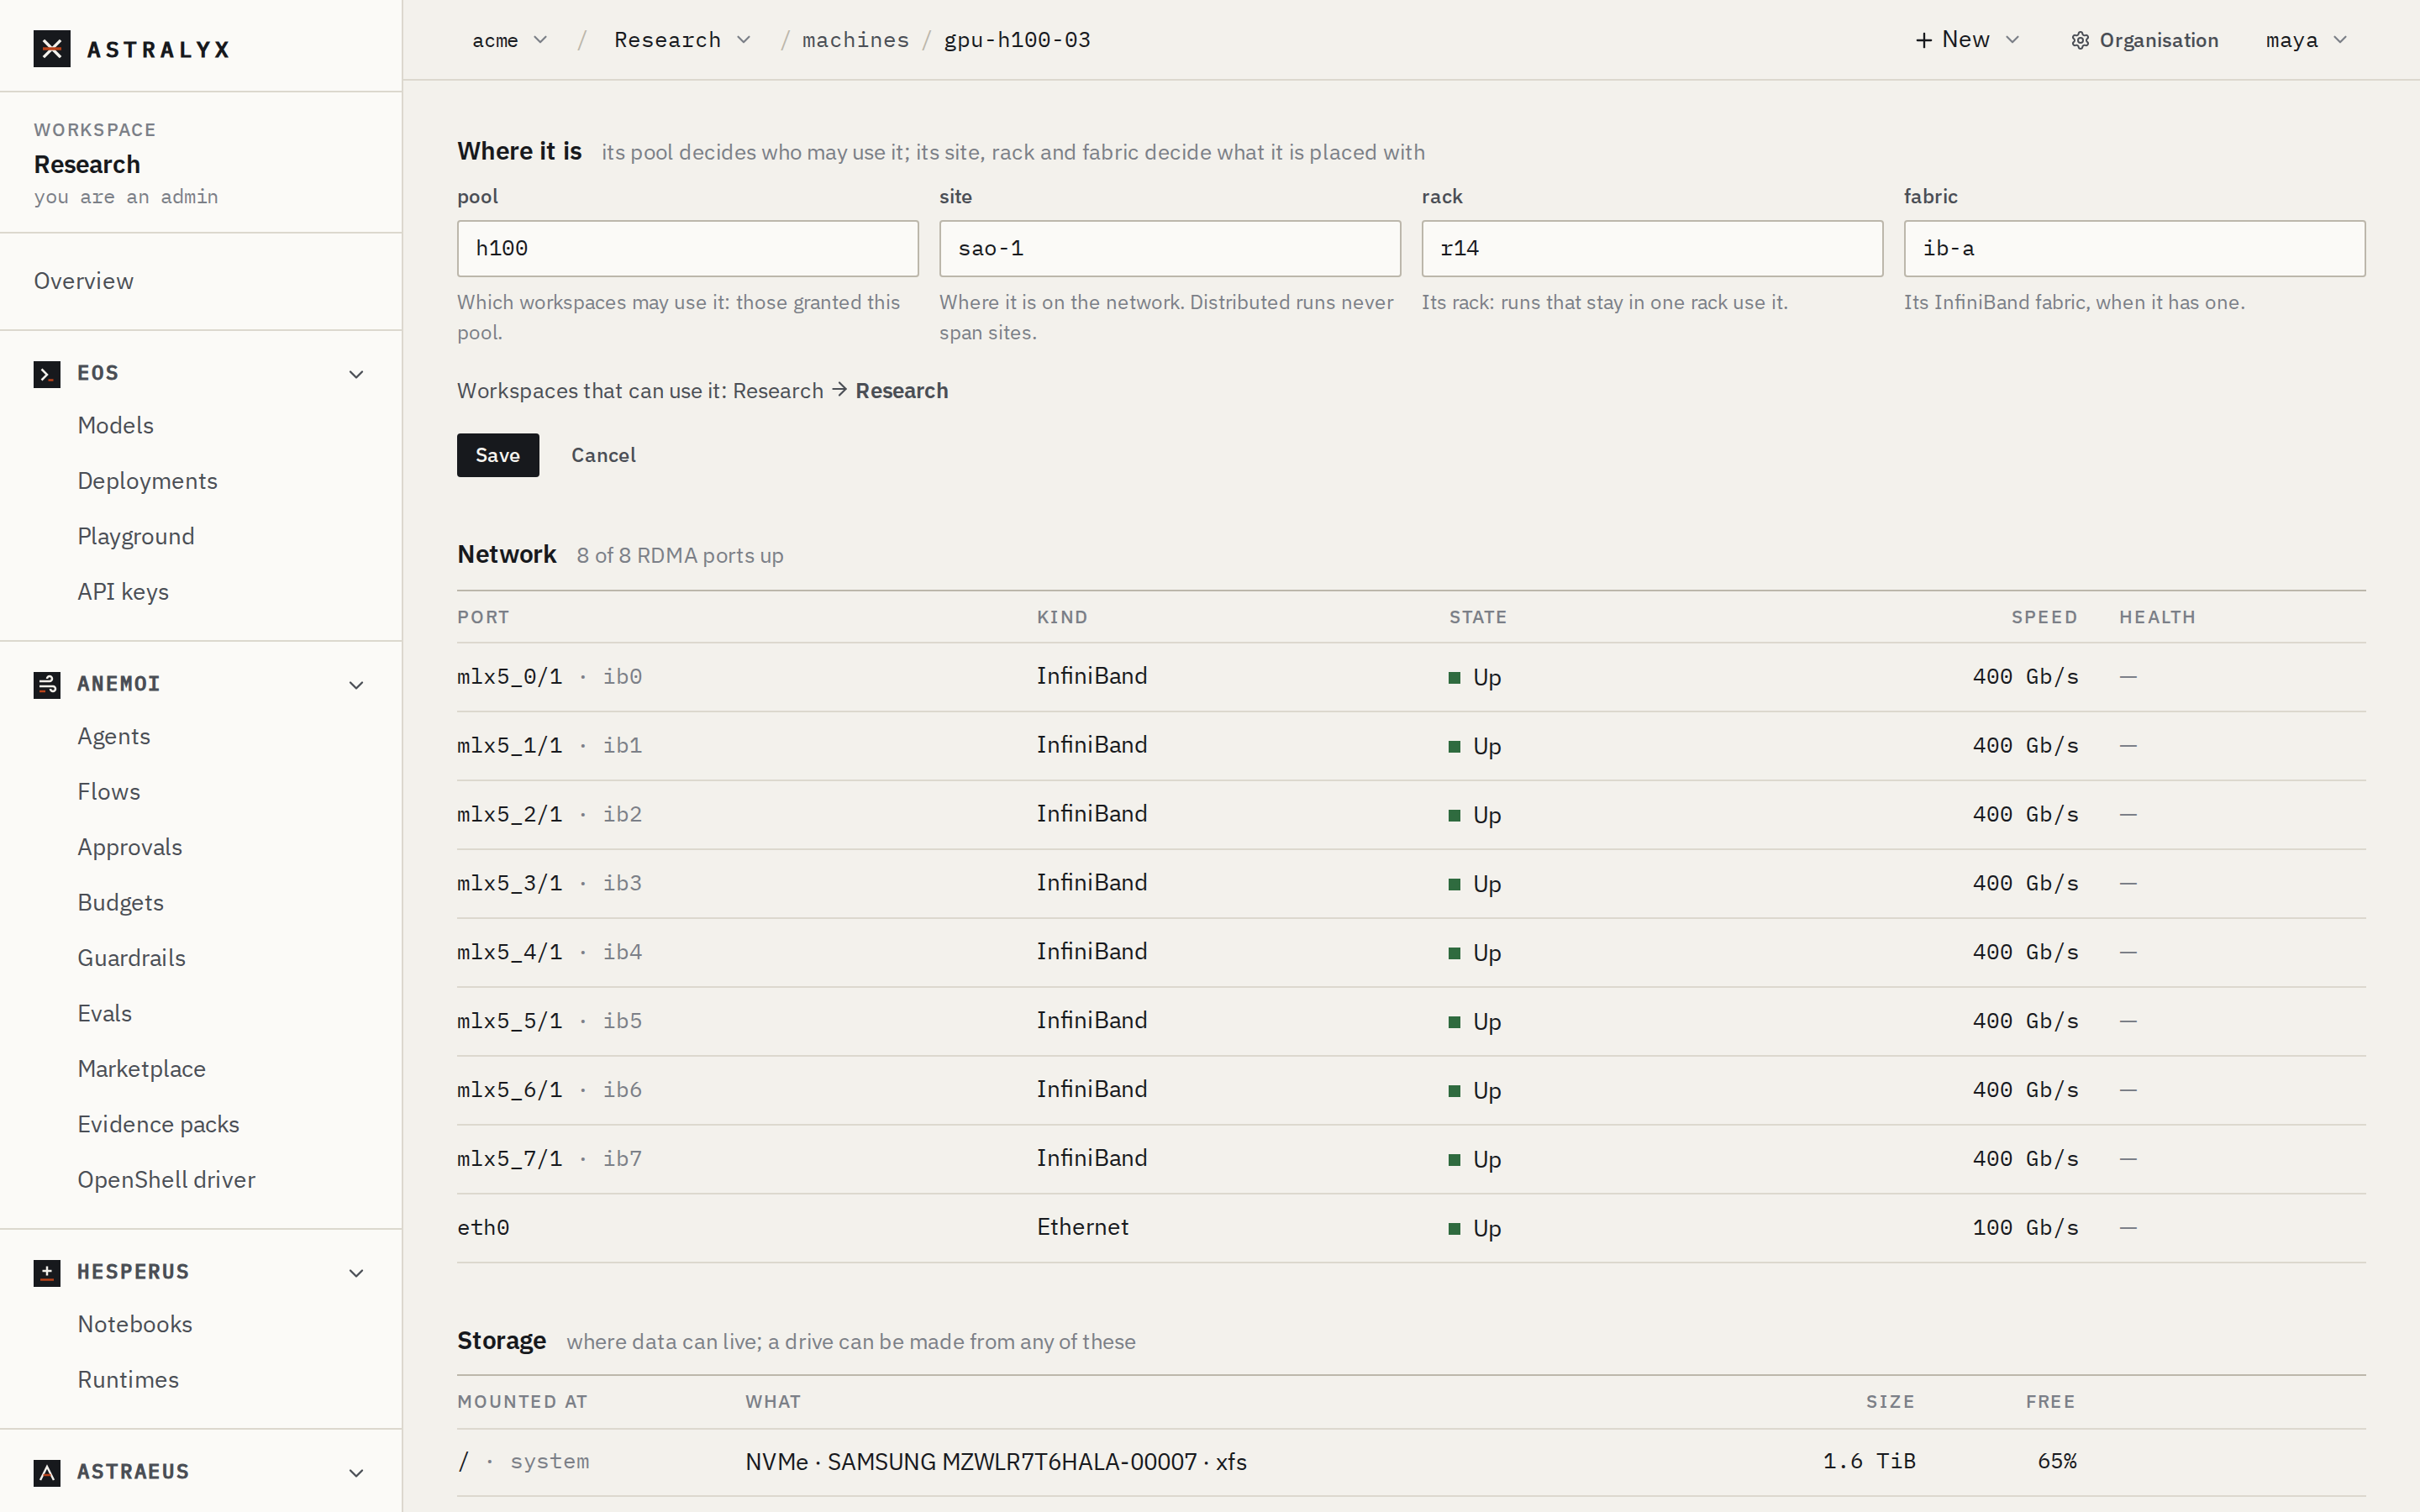The width and height of the screenshot is (2420, 1512).
Task: Click the Save button
Action: click(x=498, y=455)
